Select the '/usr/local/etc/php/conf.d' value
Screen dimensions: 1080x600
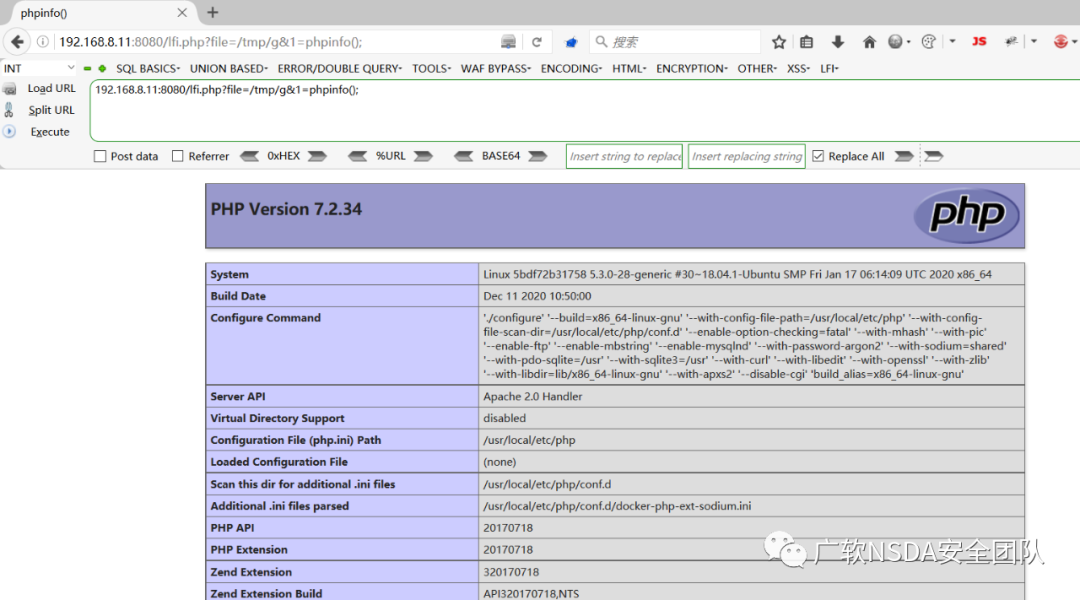[x=547, y=484]
